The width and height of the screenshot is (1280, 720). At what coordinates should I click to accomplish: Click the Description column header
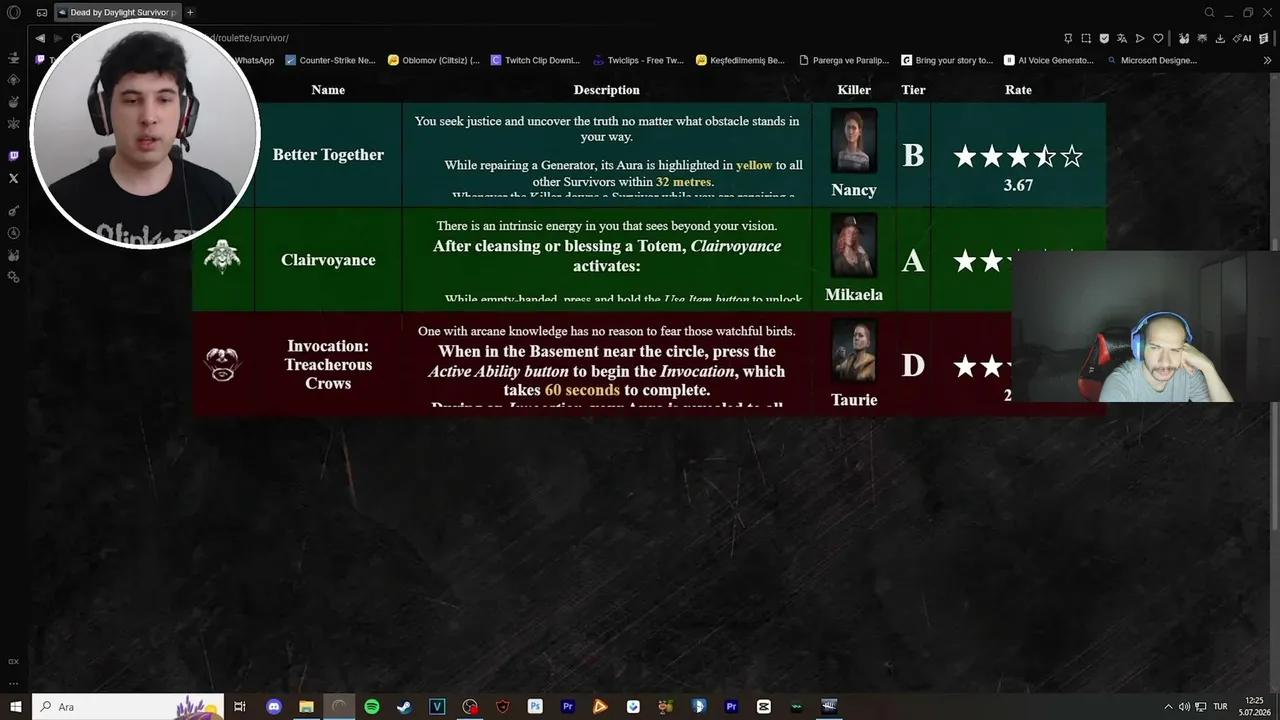[606, 90]
